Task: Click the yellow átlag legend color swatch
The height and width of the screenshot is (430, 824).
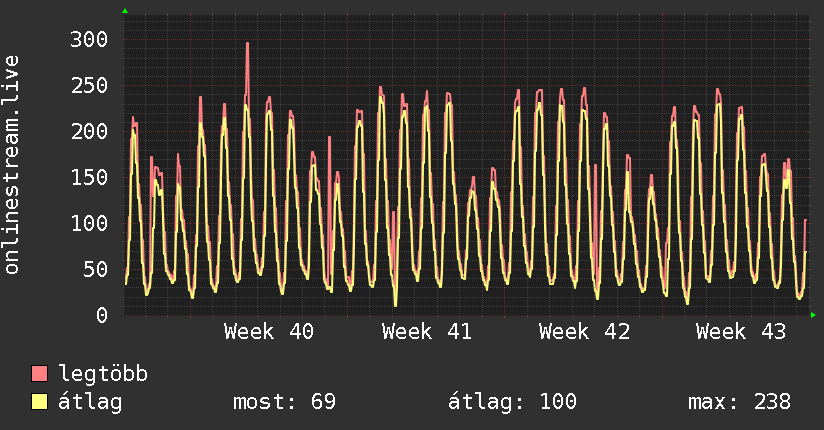Action: pos(39,402)
